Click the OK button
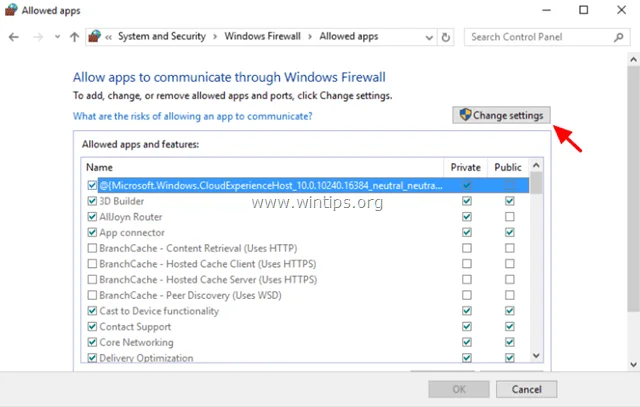This screenshot has height=407, width=640. click(x=459, y=389)
